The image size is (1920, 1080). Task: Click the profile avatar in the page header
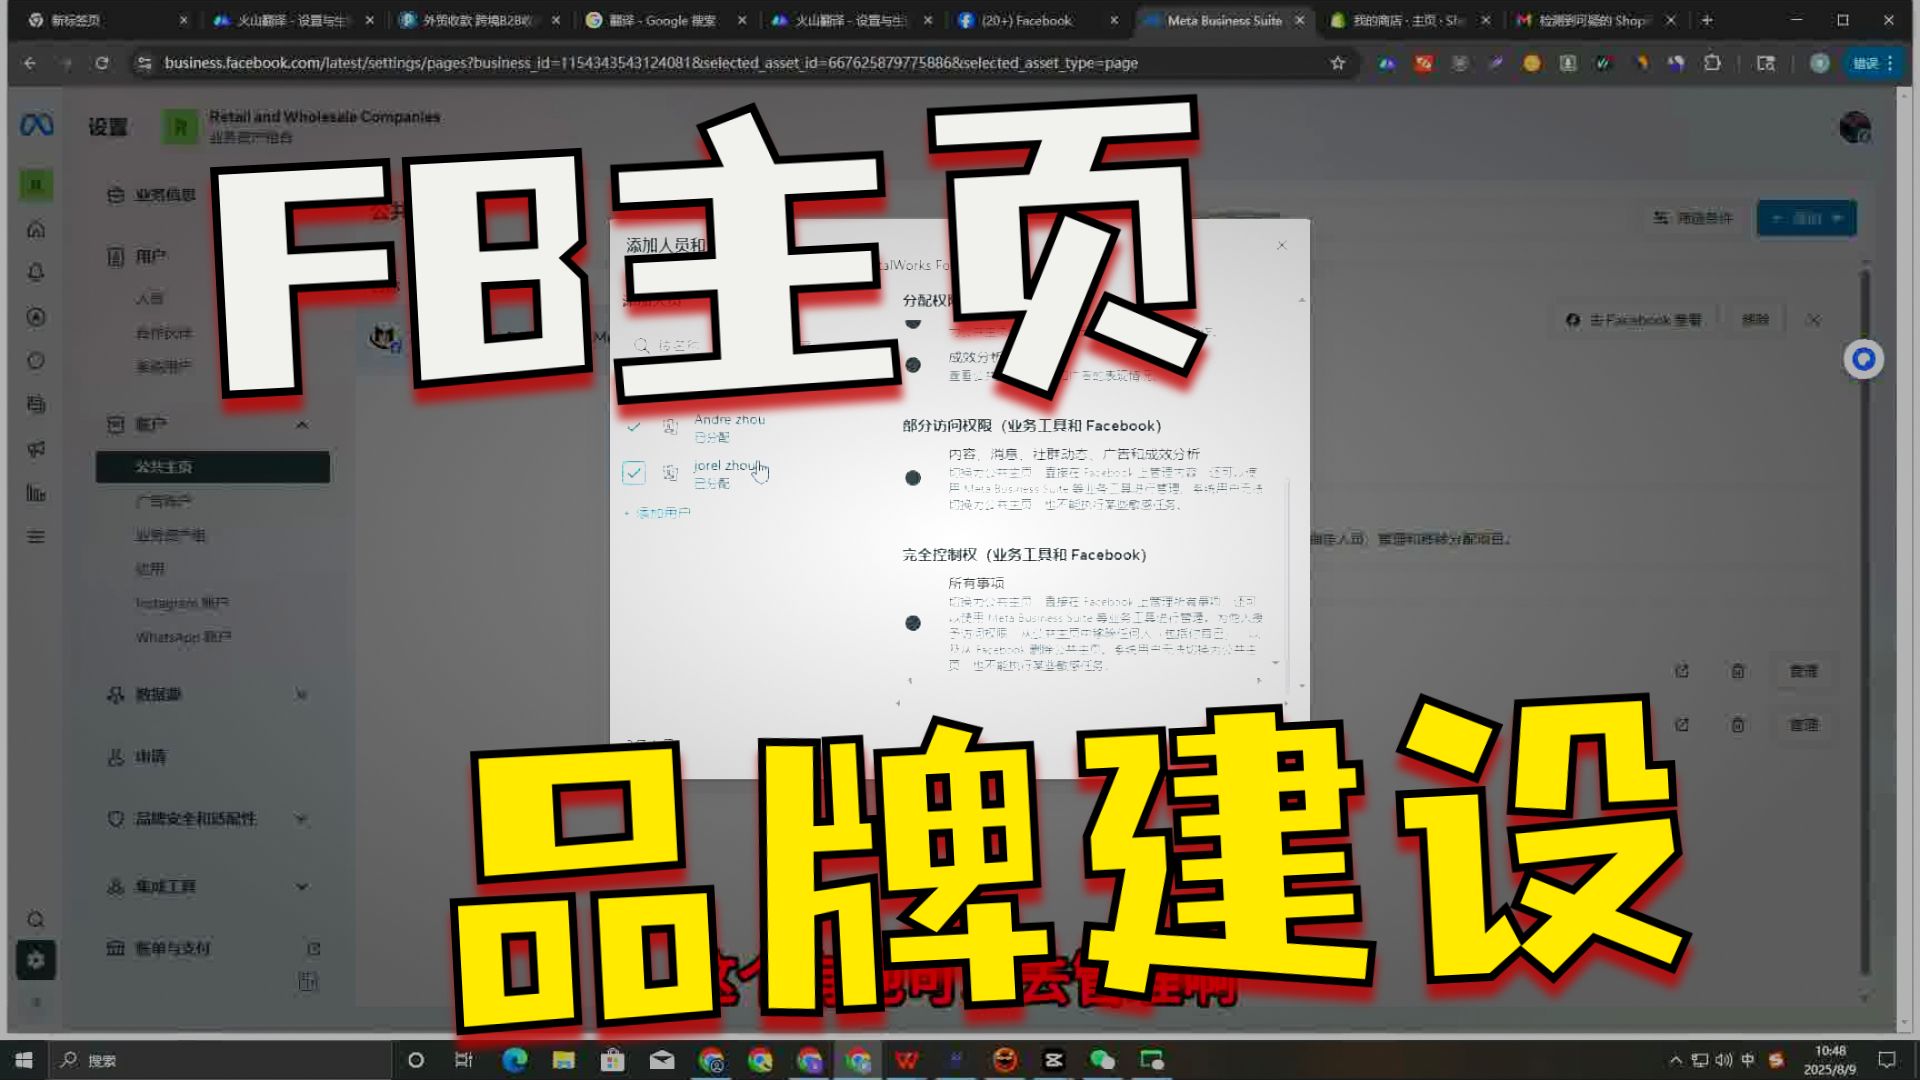click(x=1855, y=127)
